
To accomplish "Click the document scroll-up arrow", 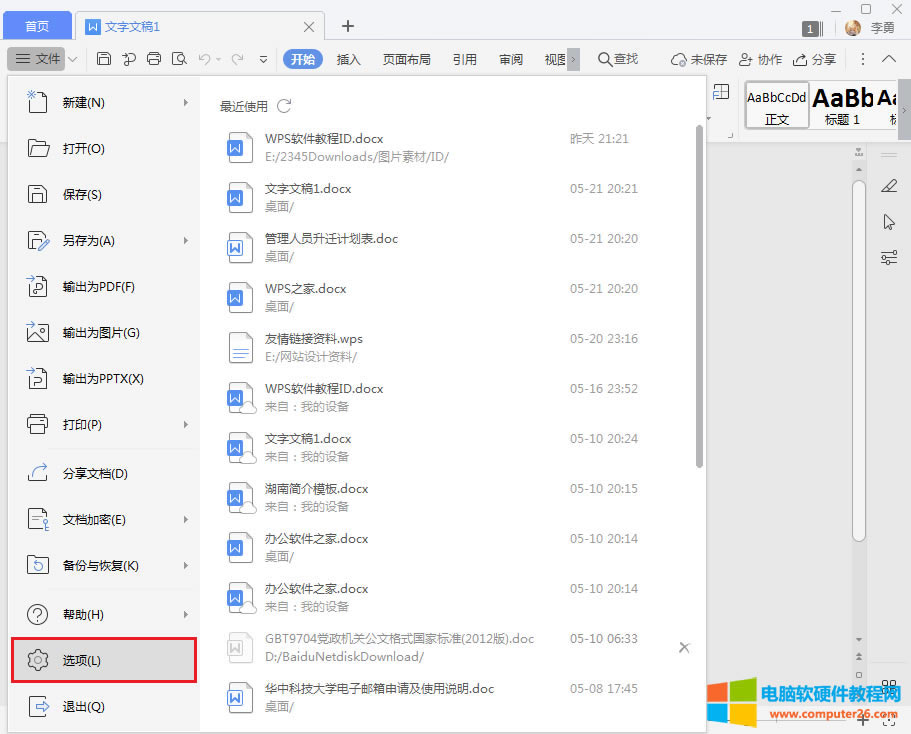I will click(859, 169).
